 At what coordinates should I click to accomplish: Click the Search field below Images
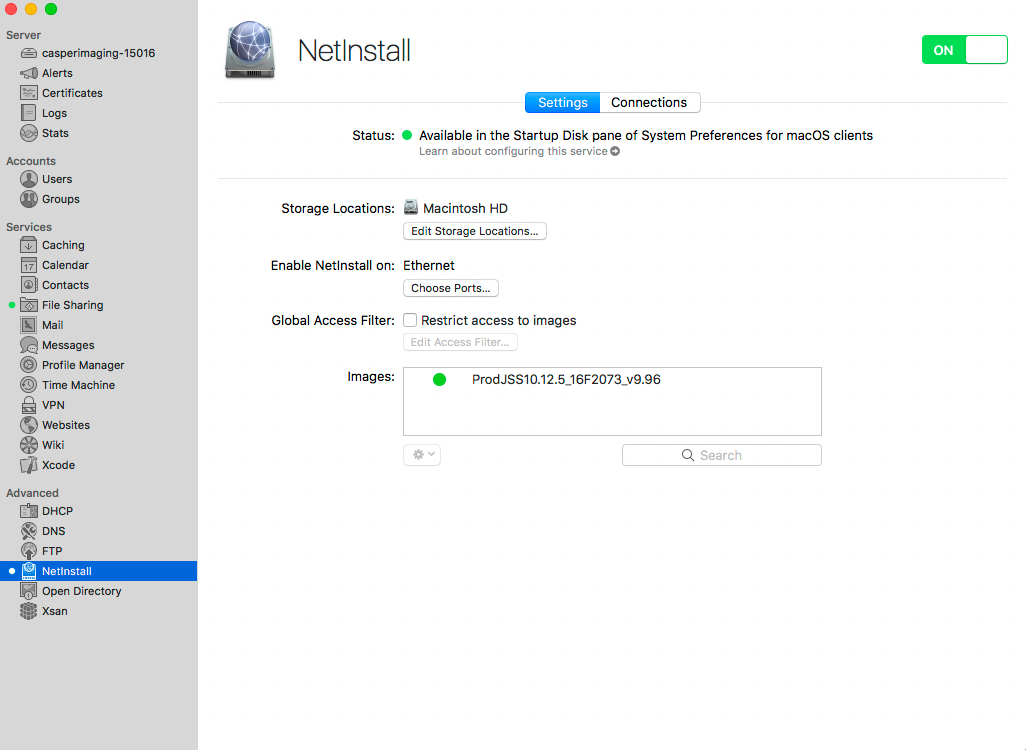(x=722, y=455)
